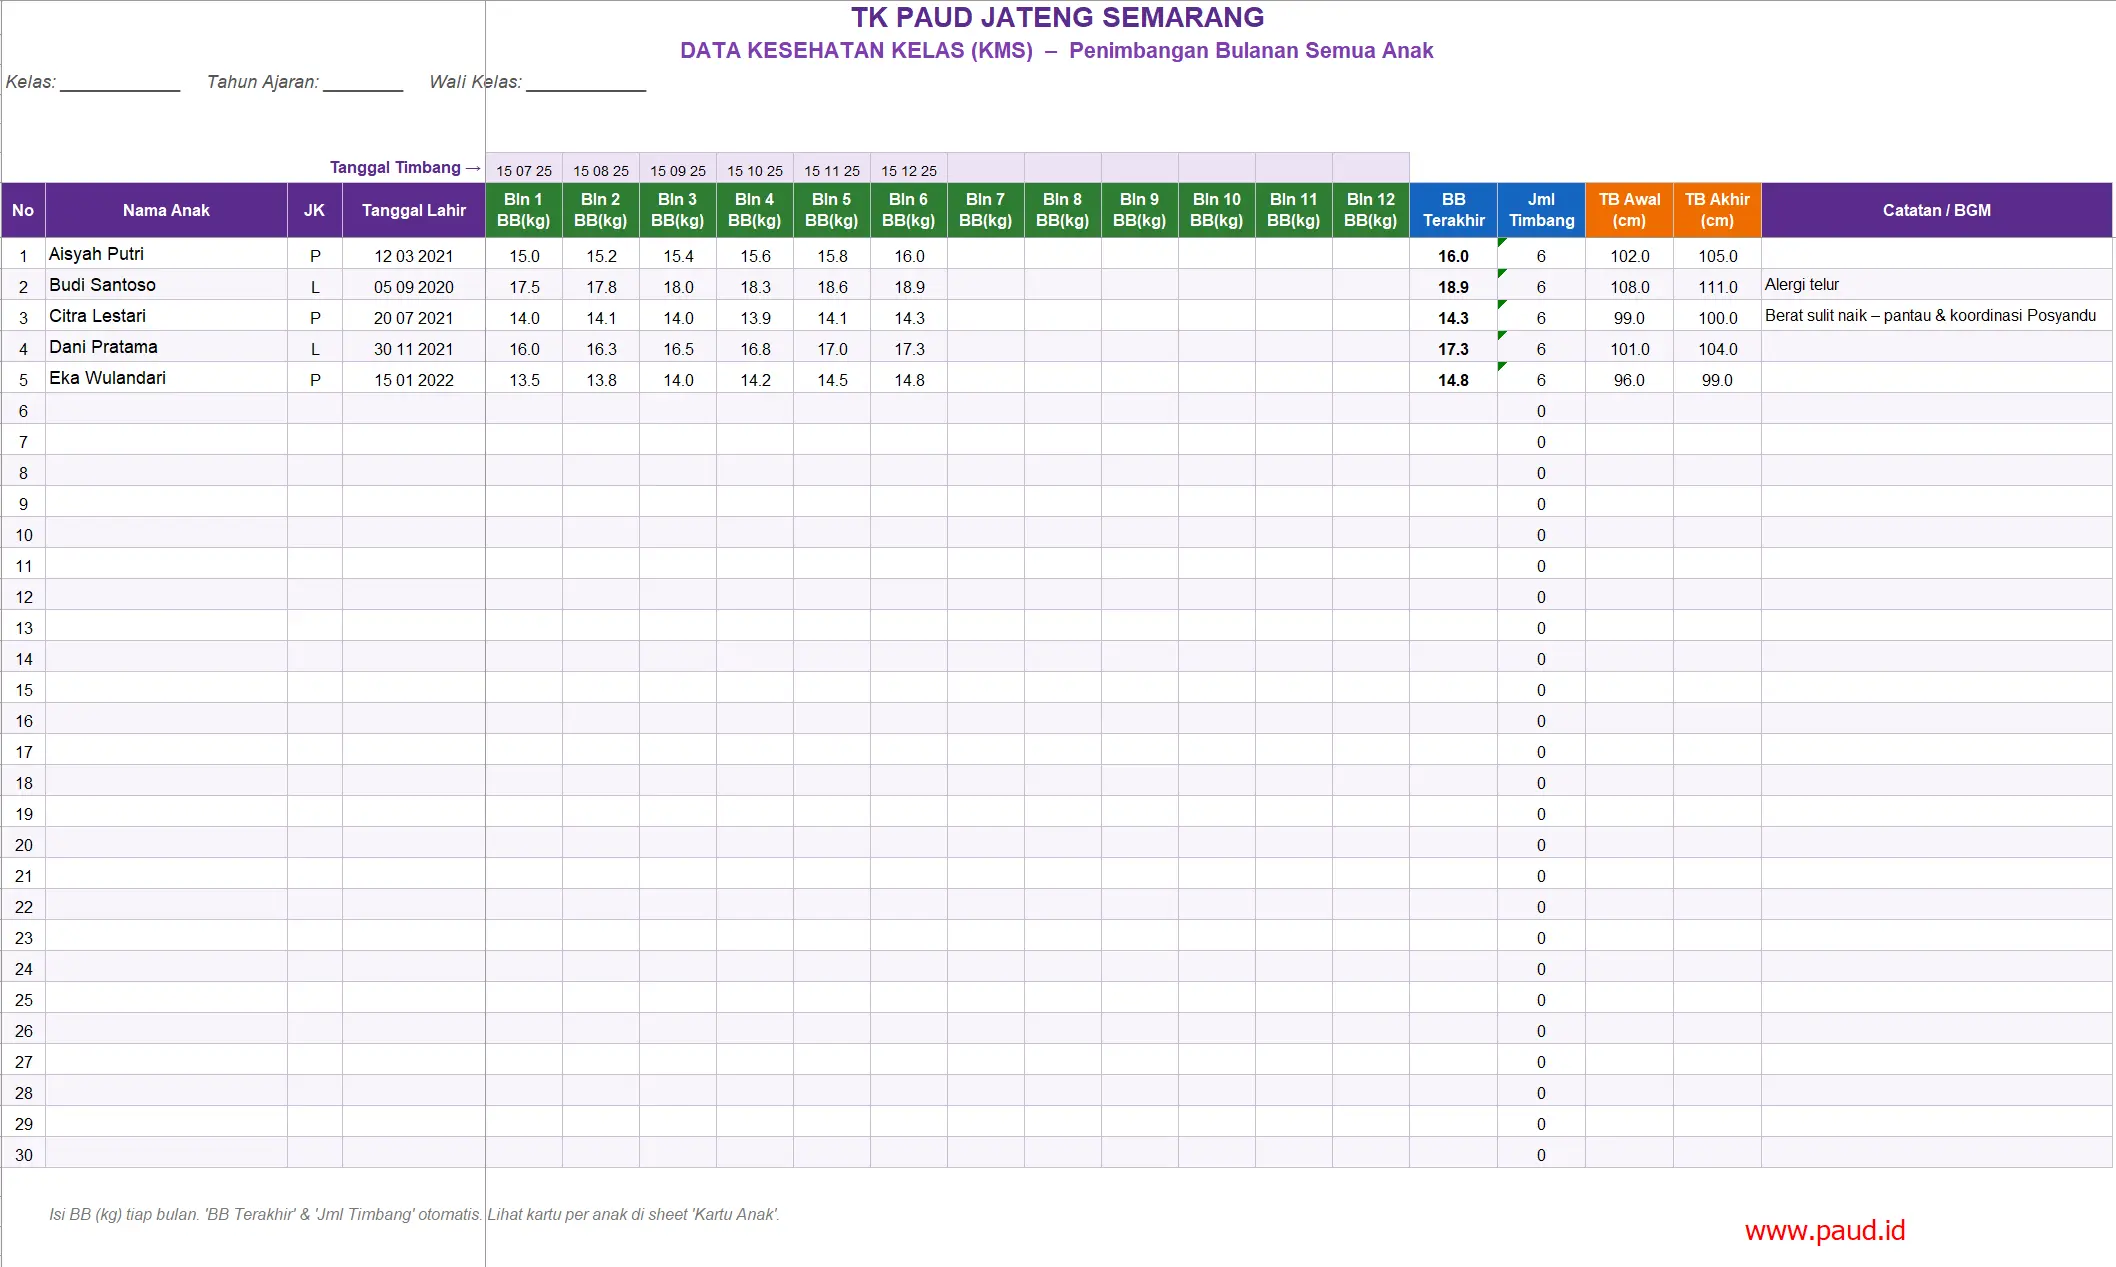Select the title 'TK PAUD JATENG SEMARANG'
Screen dimensions: 2116x1267
(1057, 17)
